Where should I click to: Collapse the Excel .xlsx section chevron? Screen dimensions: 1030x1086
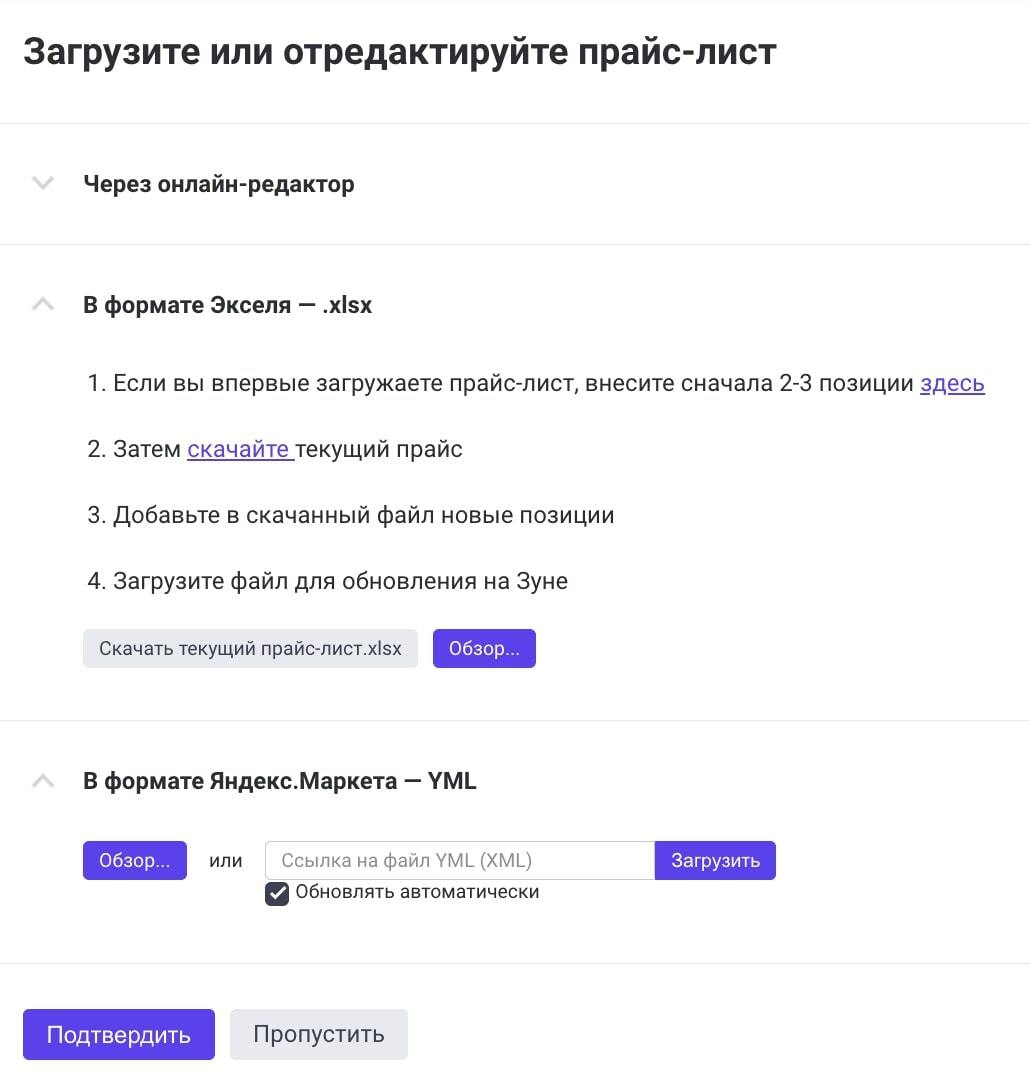pos(43,304)
